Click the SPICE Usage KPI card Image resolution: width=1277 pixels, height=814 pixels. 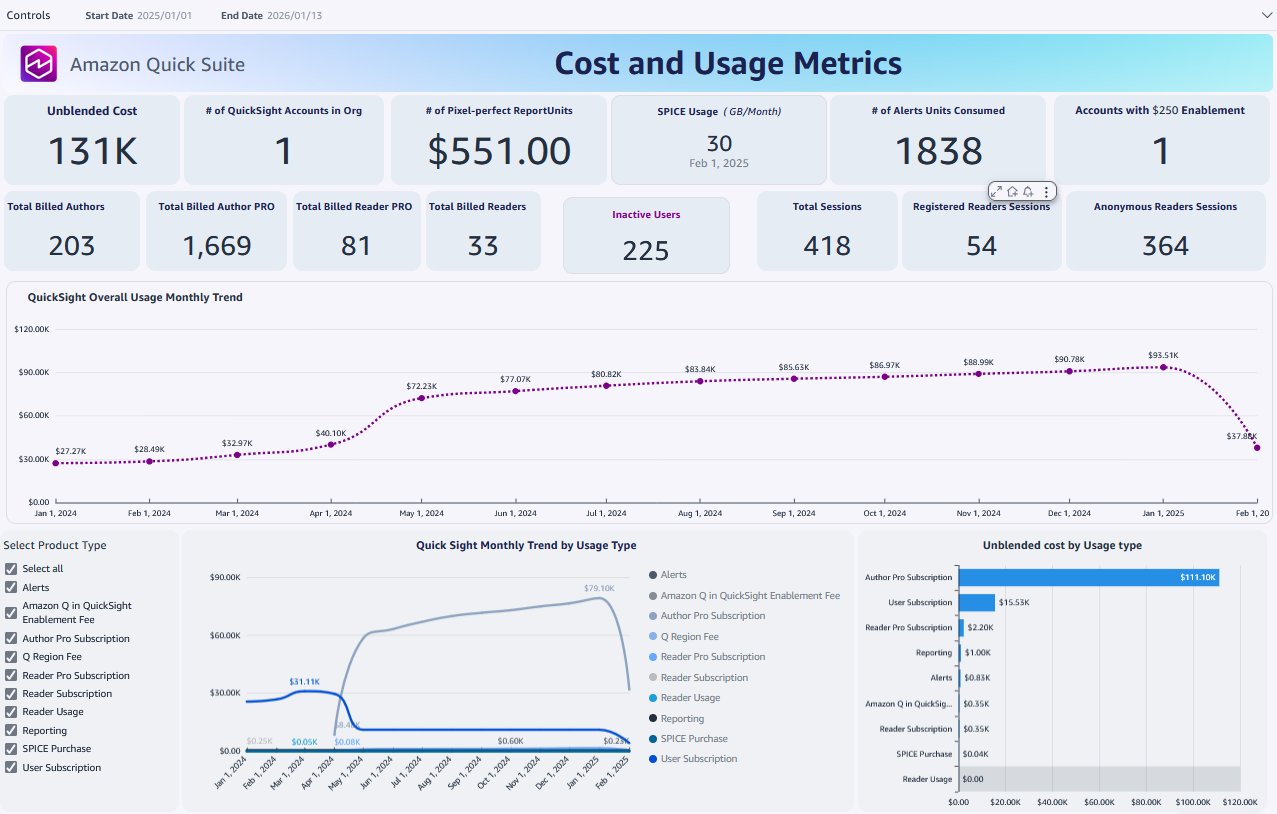(719, 140)
